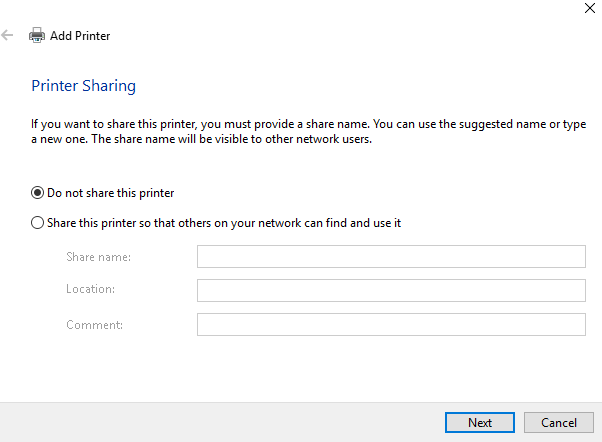Click the Share name text field
This screenshot has height=442, width=602.
click(x=390, y=257)
